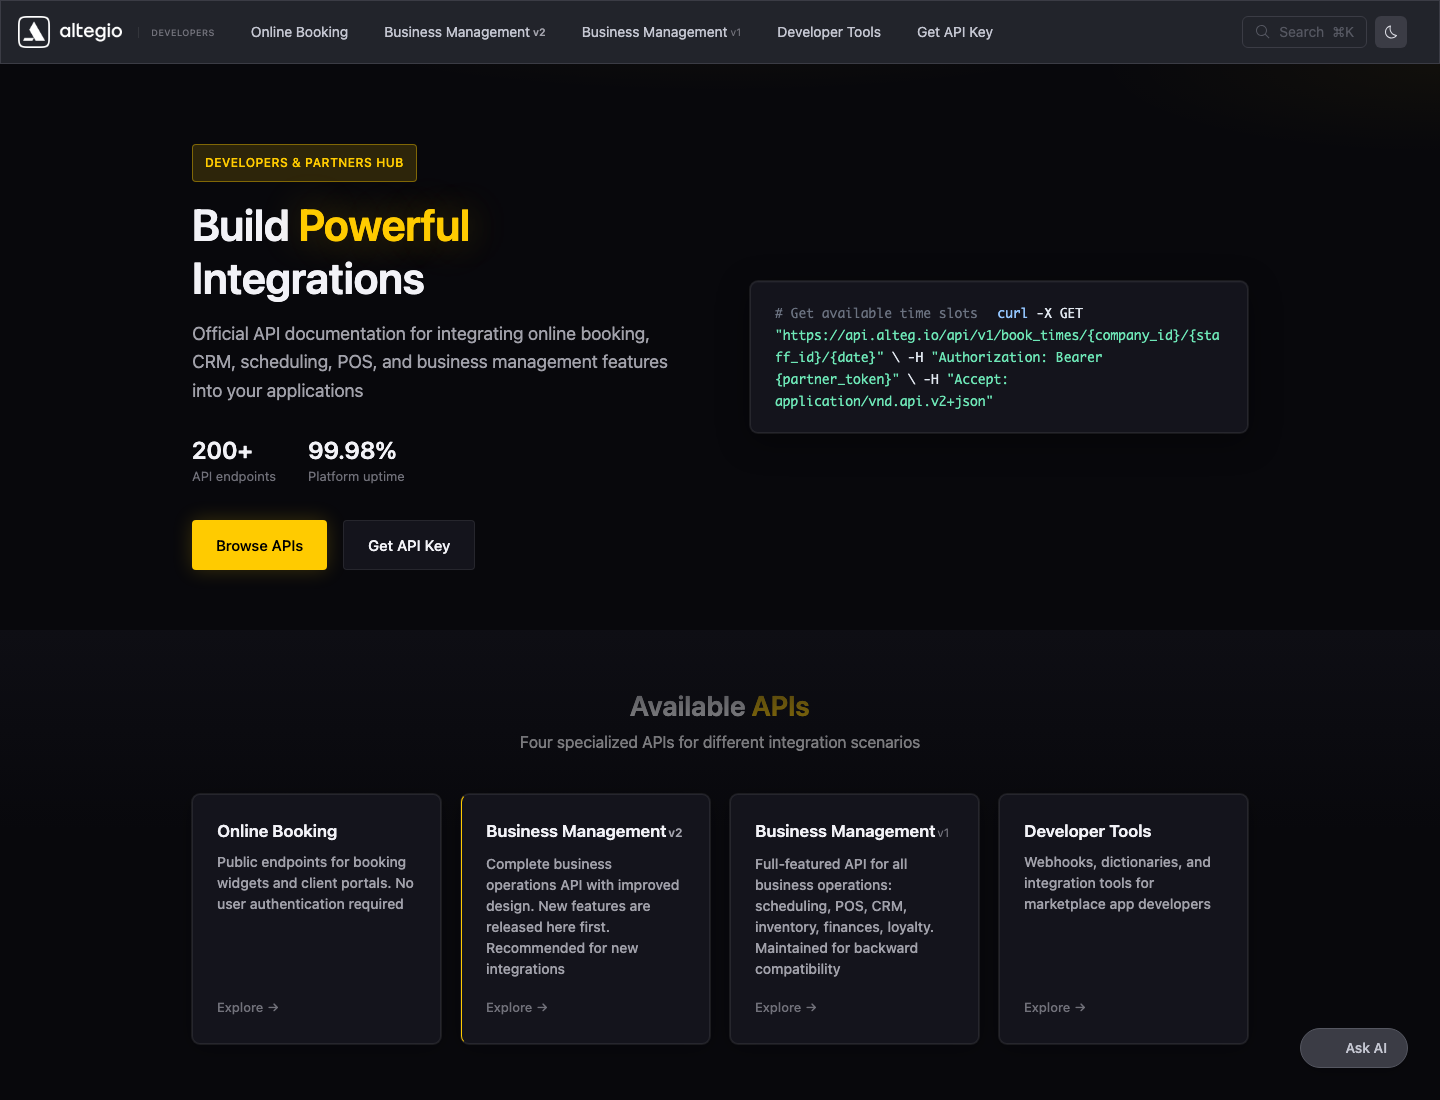The image size is (1440, 1100).
Task: Click the yellow Browse APIs button
Action: pos(259,545)
